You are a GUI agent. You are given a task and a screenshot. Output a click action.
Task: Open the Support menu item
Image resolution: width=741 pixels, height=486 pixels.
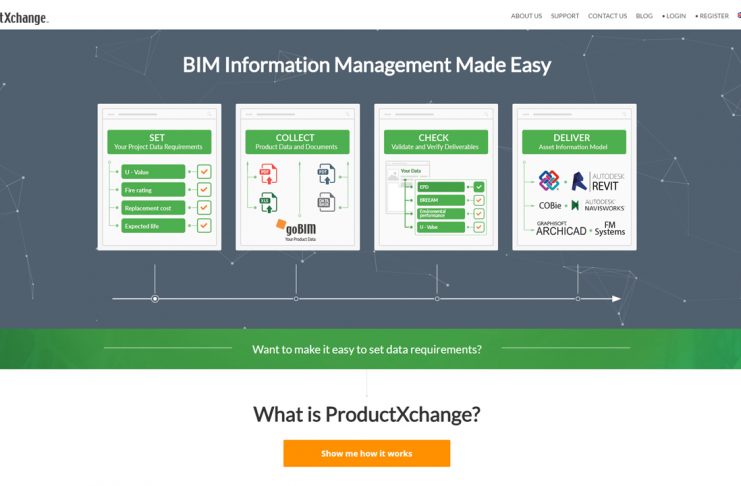[565, 16]
